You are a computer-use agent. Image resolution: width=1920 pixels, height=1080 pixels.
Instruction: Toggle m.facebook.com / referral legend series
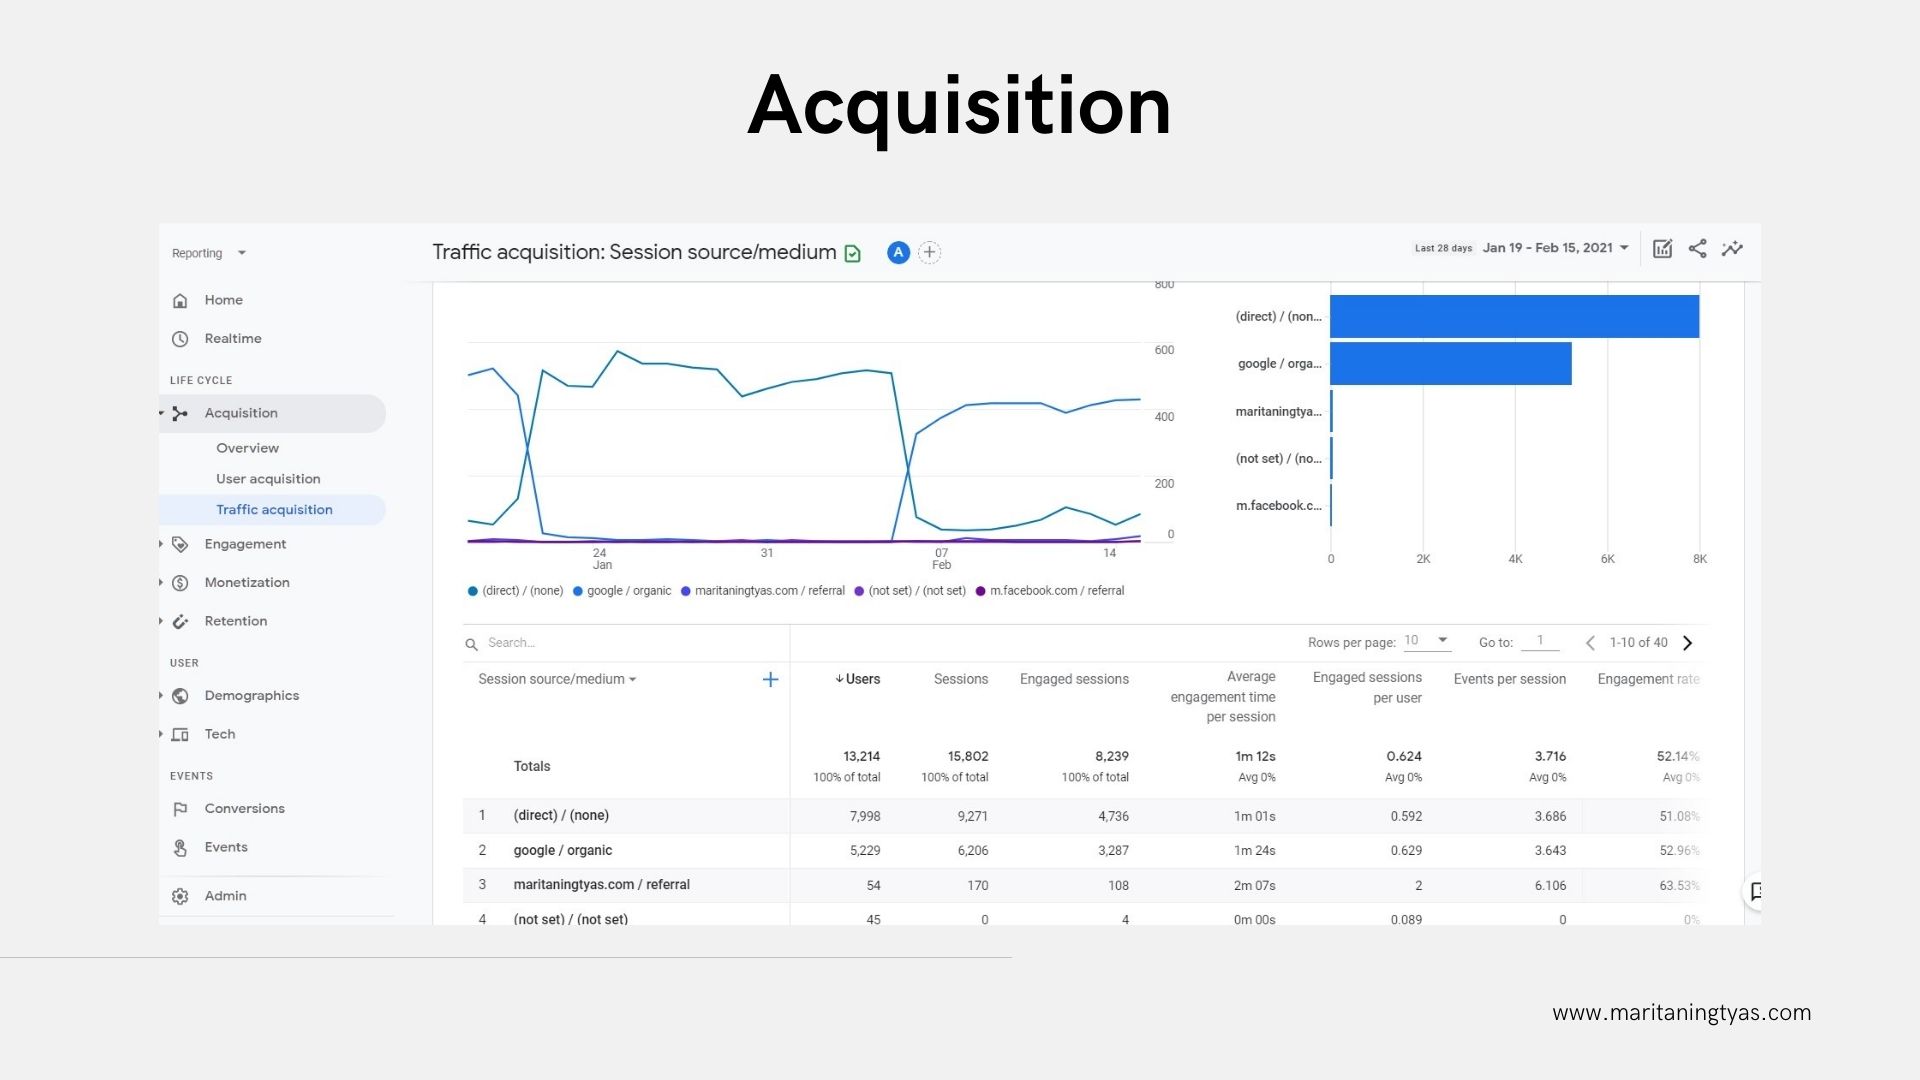1050,591
